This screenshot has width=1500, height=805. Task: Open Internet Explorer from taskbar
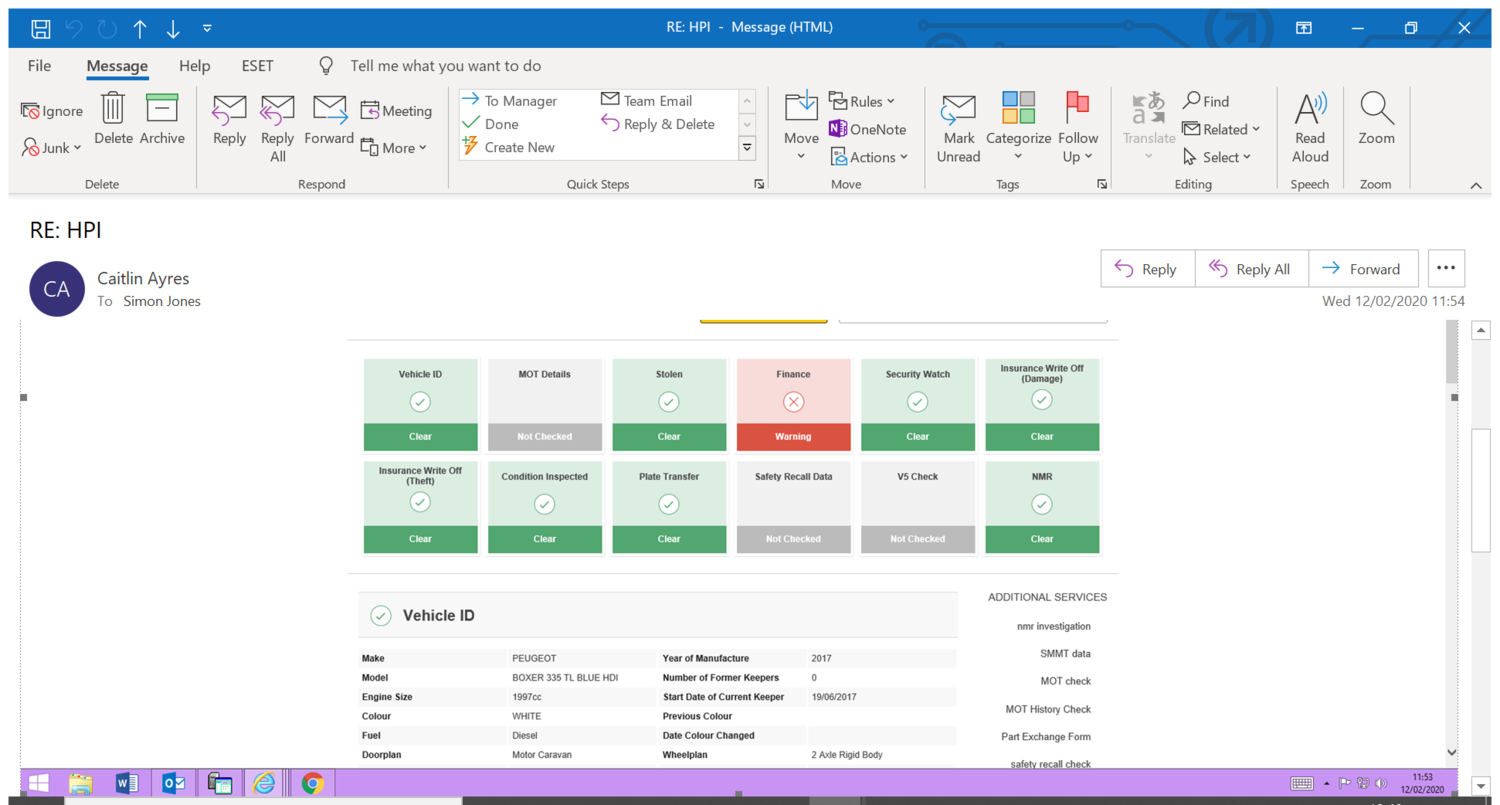pyautogui.click(x=264, y=783)
